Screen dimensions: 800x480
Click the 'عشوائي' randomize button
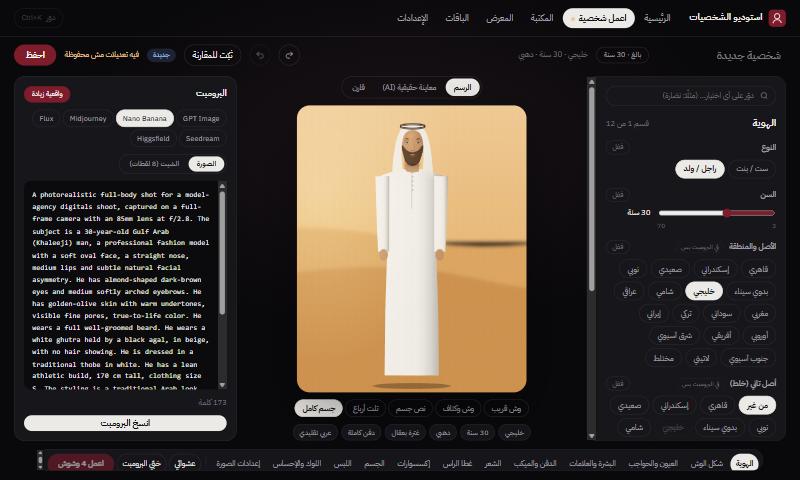pyautogui.click(x=185, y=464)
